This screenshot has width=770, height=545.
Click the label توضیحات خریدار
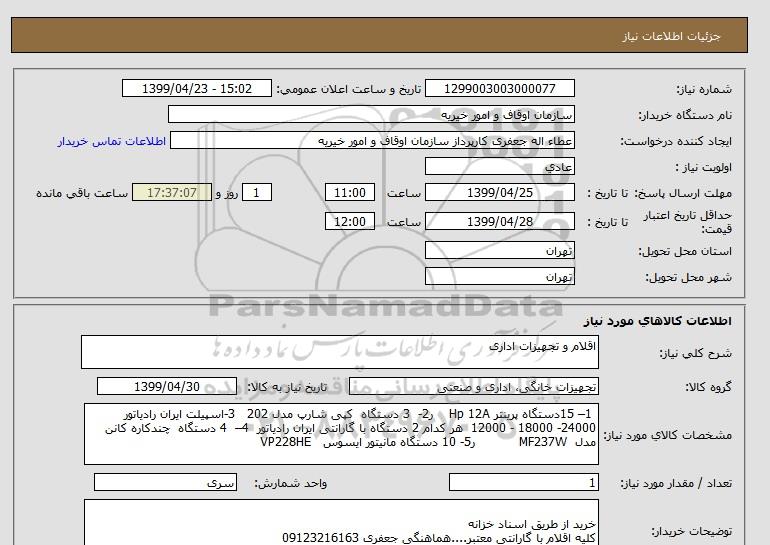(x=691, y=531)
